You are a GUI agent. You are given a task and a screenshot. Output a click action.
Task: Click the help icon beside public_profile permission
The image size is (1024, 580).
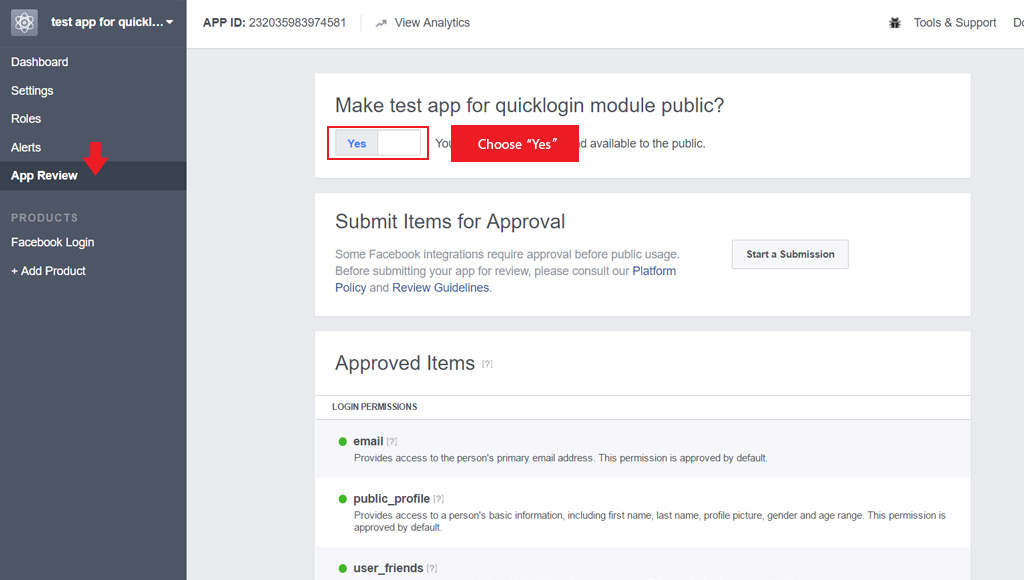click(439, 499)
